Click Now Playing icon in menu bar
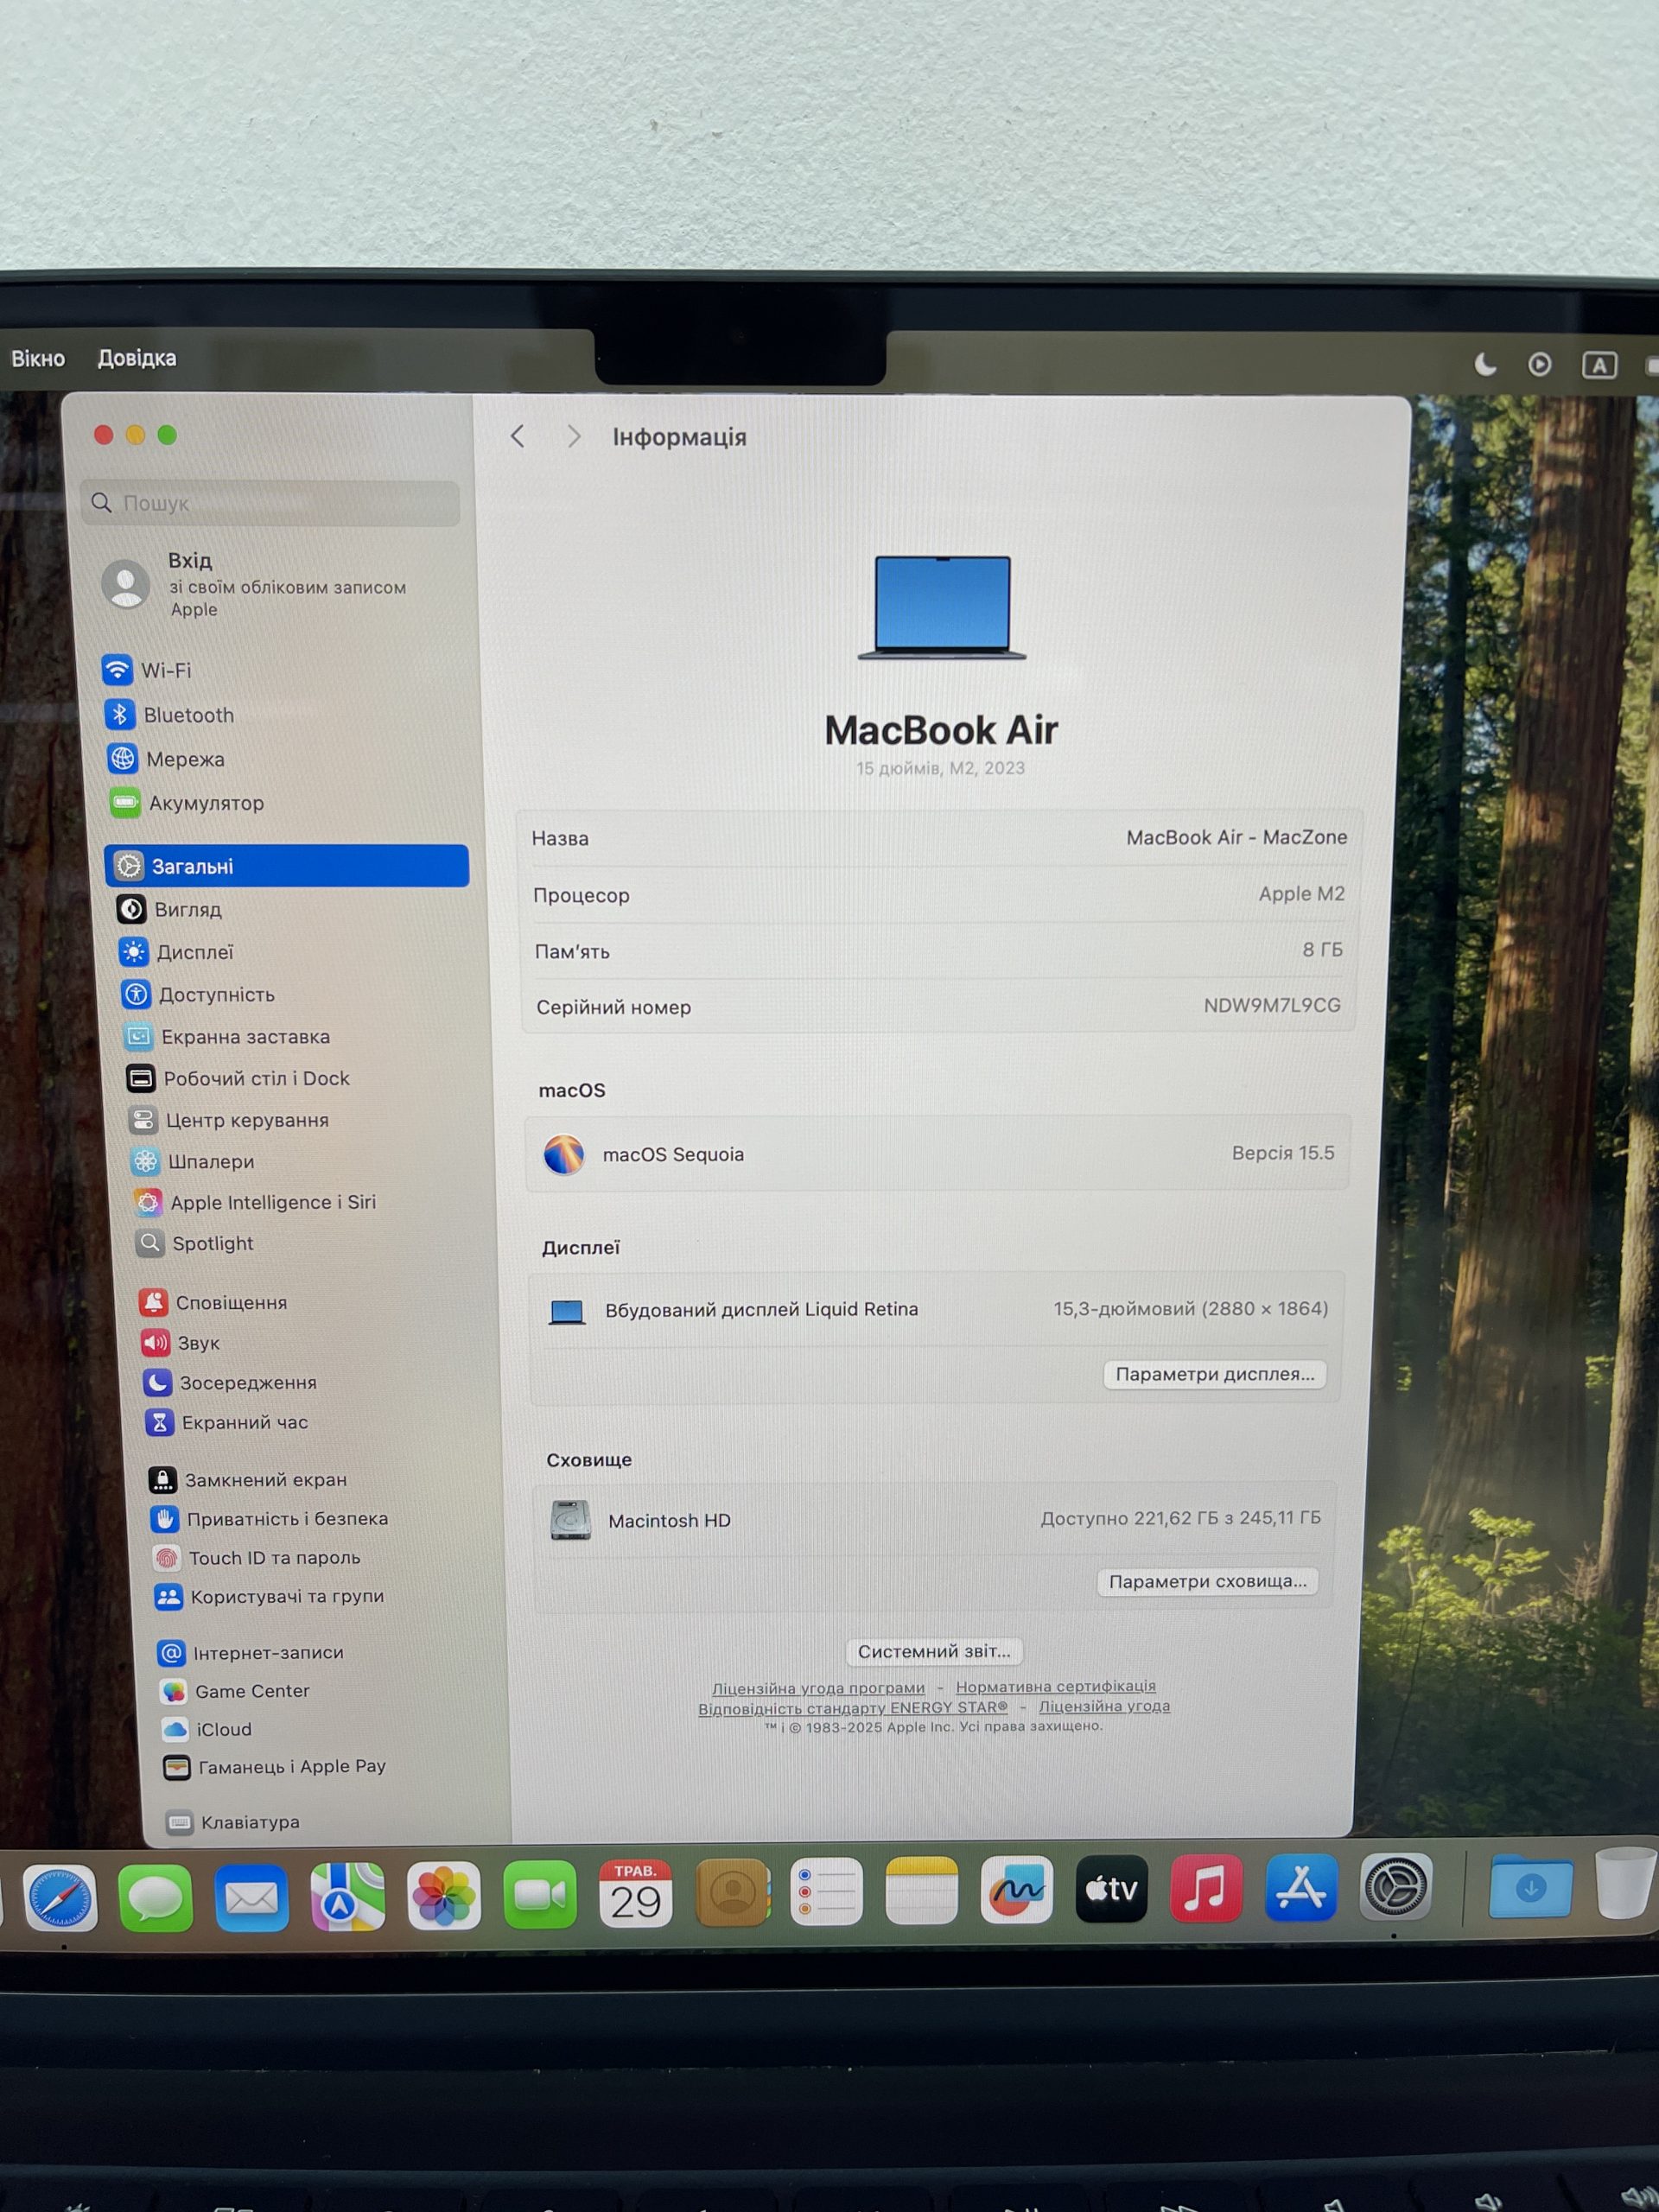Viewport: 1659px width, 2212px height. pyautogui.click(x=1540, y=364)
